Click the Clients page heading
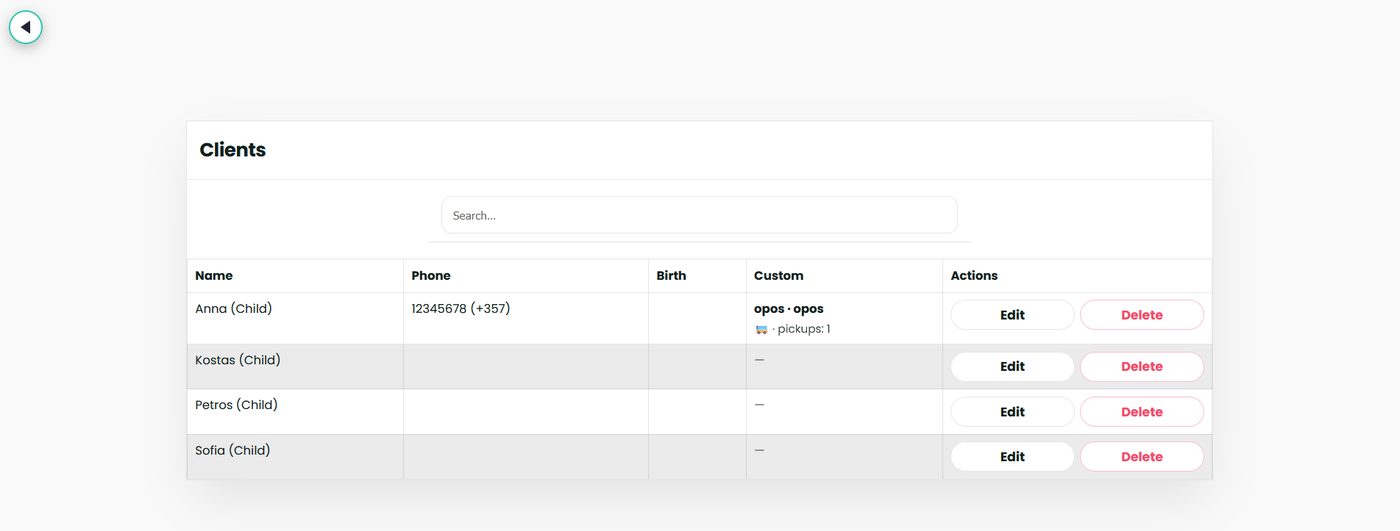The height and width of the screenshot is (531, 1400). tap(233, 150)
